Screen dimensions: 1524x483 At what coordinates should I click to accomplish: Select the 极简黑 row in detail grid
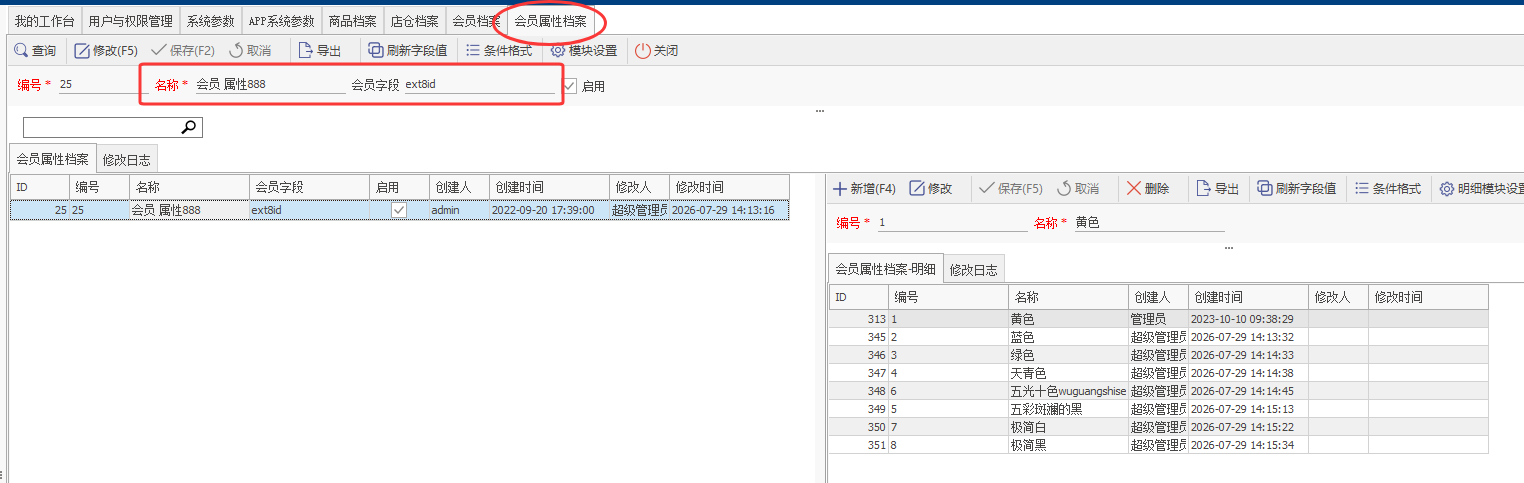point(1158,445)
